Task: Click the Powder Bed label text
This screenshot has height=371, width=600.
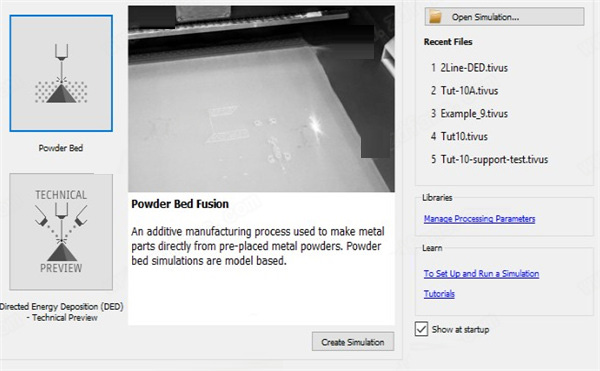Action: pos(61,148)
